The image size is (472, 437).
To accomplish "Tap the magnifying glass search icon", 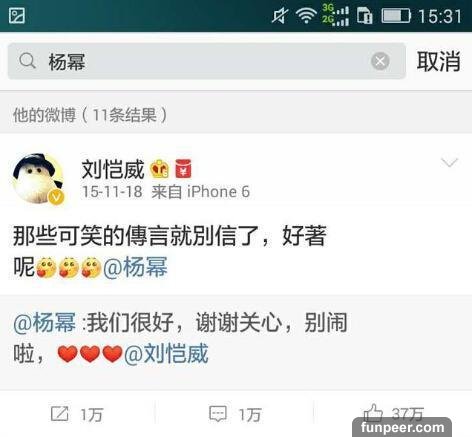I will (x=27, y=61).
